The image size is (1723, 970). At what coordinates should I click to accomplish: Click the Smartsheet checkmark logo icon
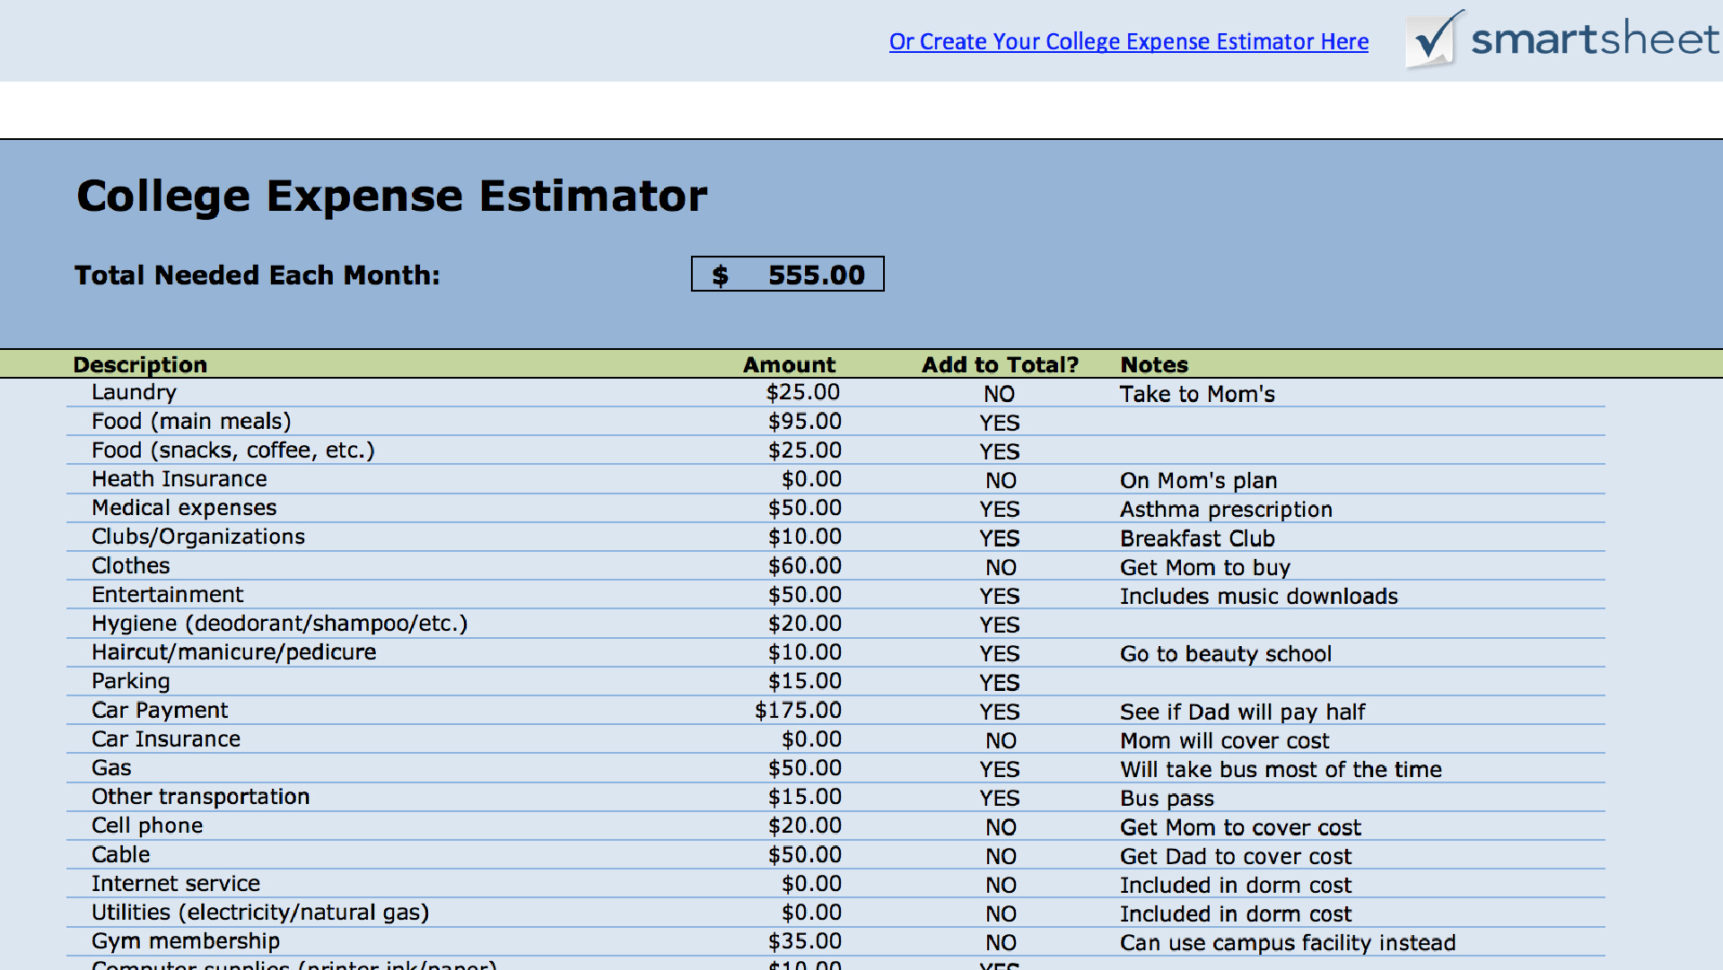tap(1434, 40)
